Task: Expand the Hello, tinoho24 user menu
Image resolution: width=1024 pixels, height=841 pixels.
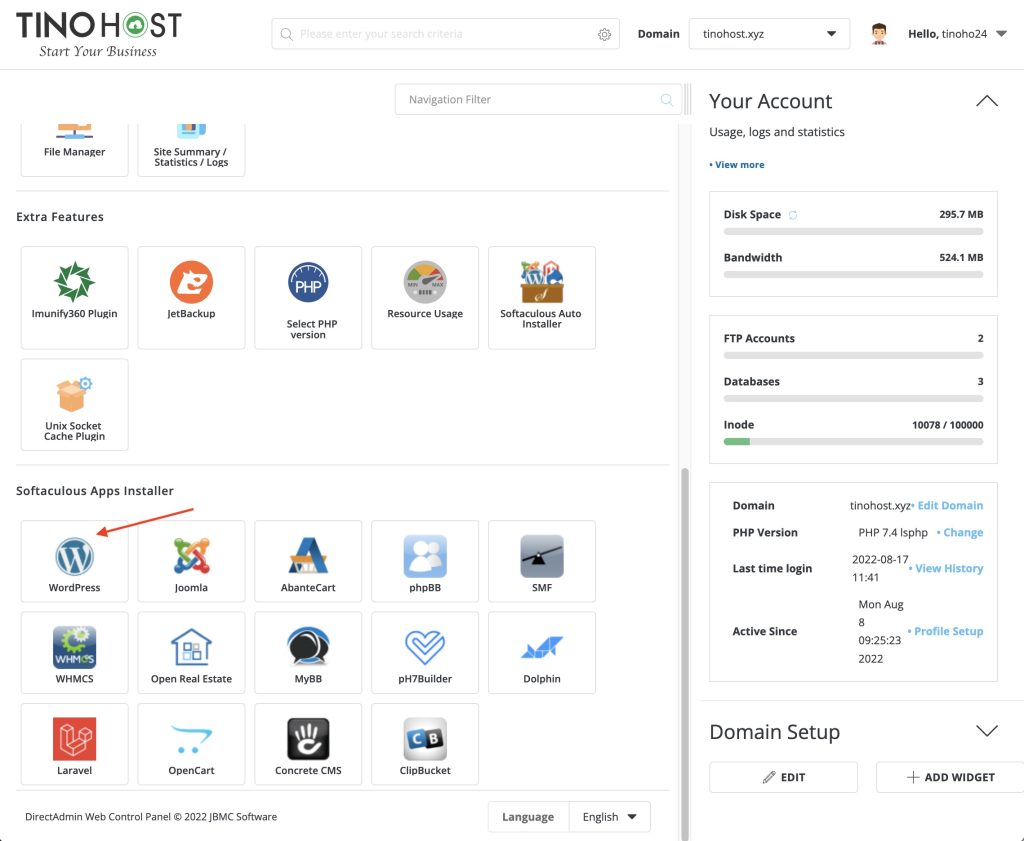Action: (x=957, y=34)
